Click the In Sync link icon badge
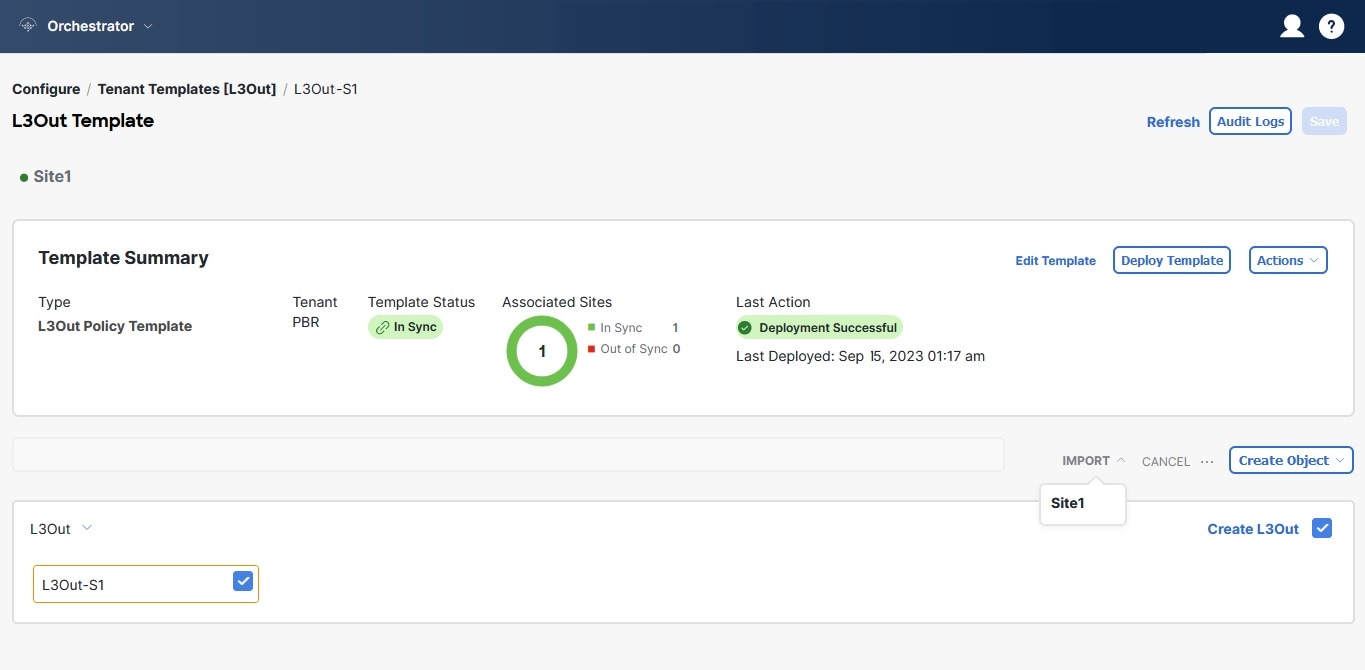1365x670 pixels. [405, 327]
